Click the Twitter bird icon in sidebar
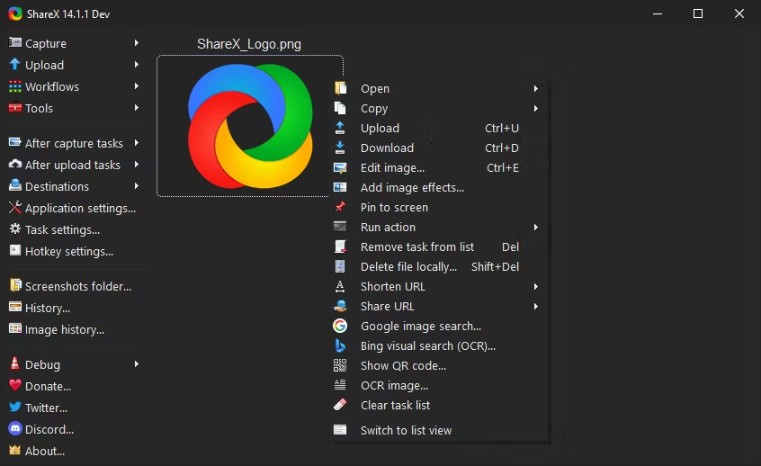761x466 pixels. 15,407
